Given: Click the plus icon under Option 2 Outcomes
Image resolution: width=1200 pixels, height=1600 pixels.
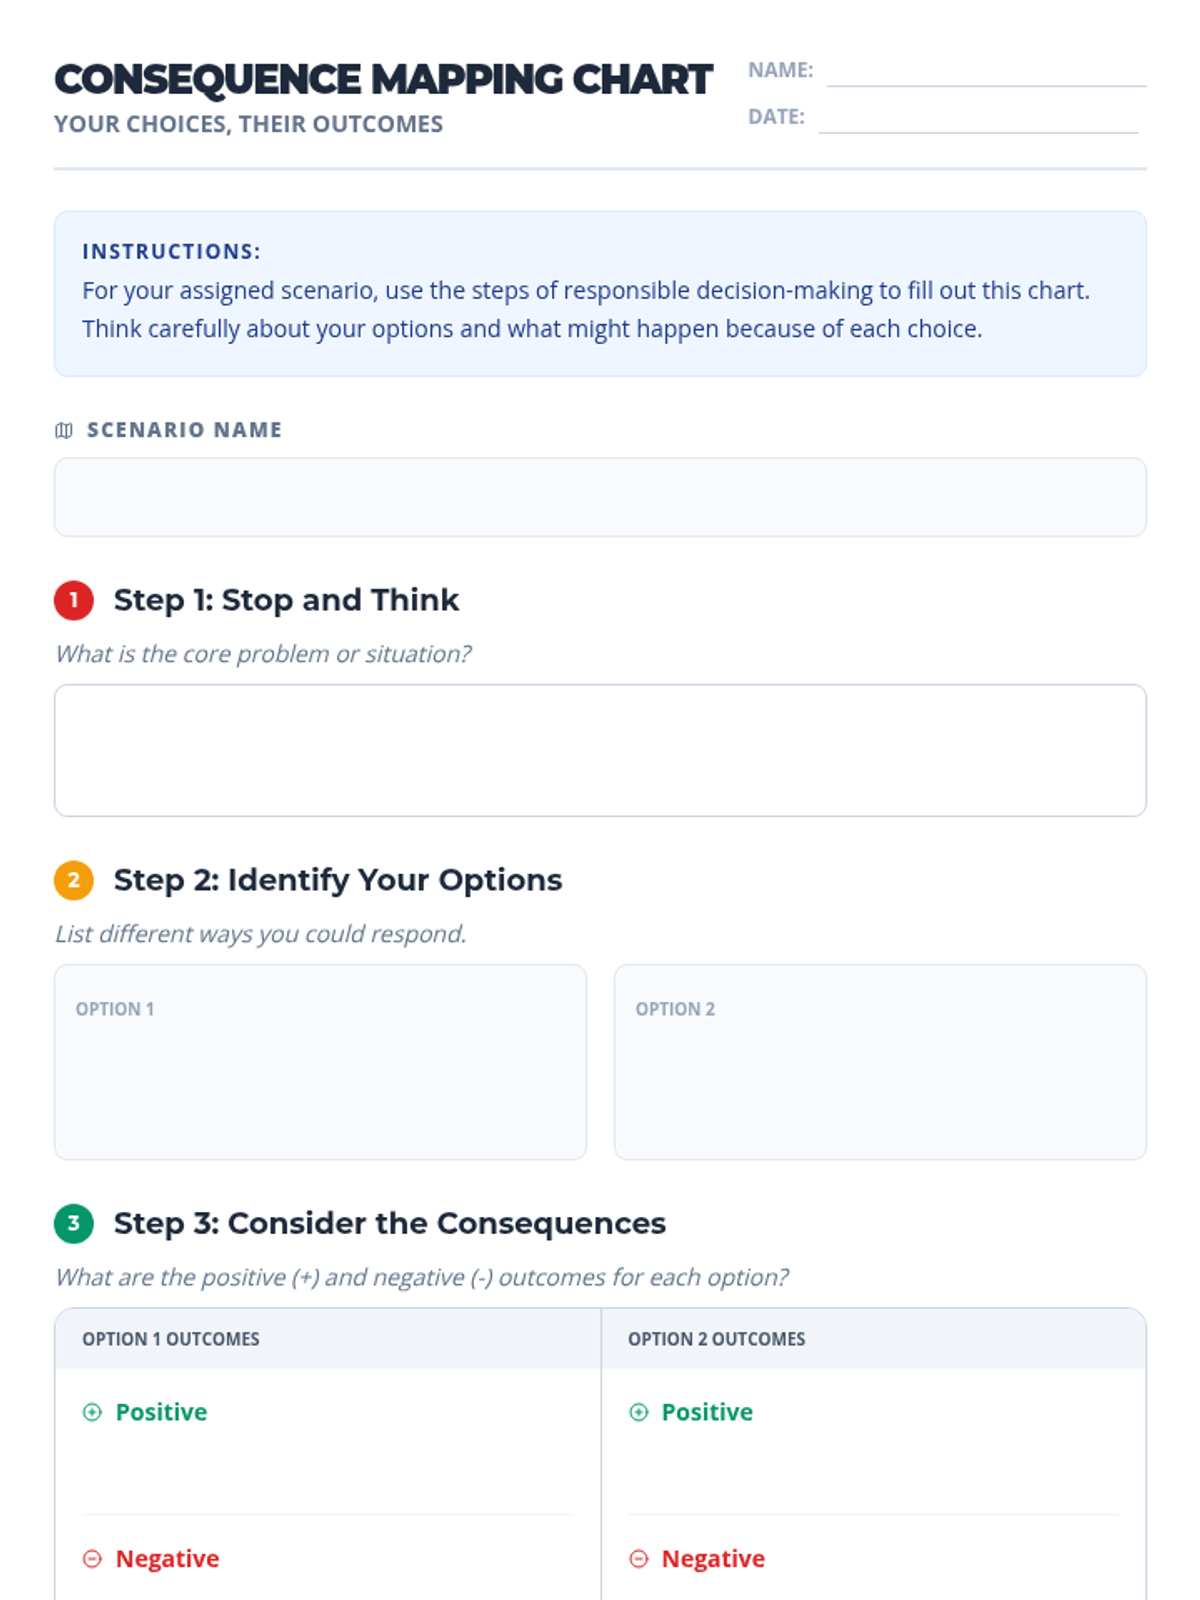Looking at the screenshot, I should click(638, 1412).
